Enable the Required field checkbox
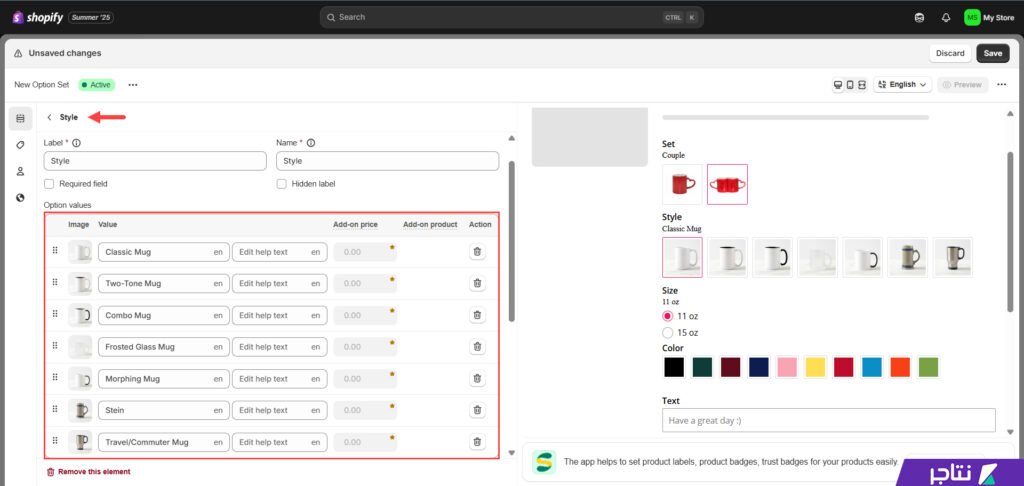1024x486 pixels. 49,184
